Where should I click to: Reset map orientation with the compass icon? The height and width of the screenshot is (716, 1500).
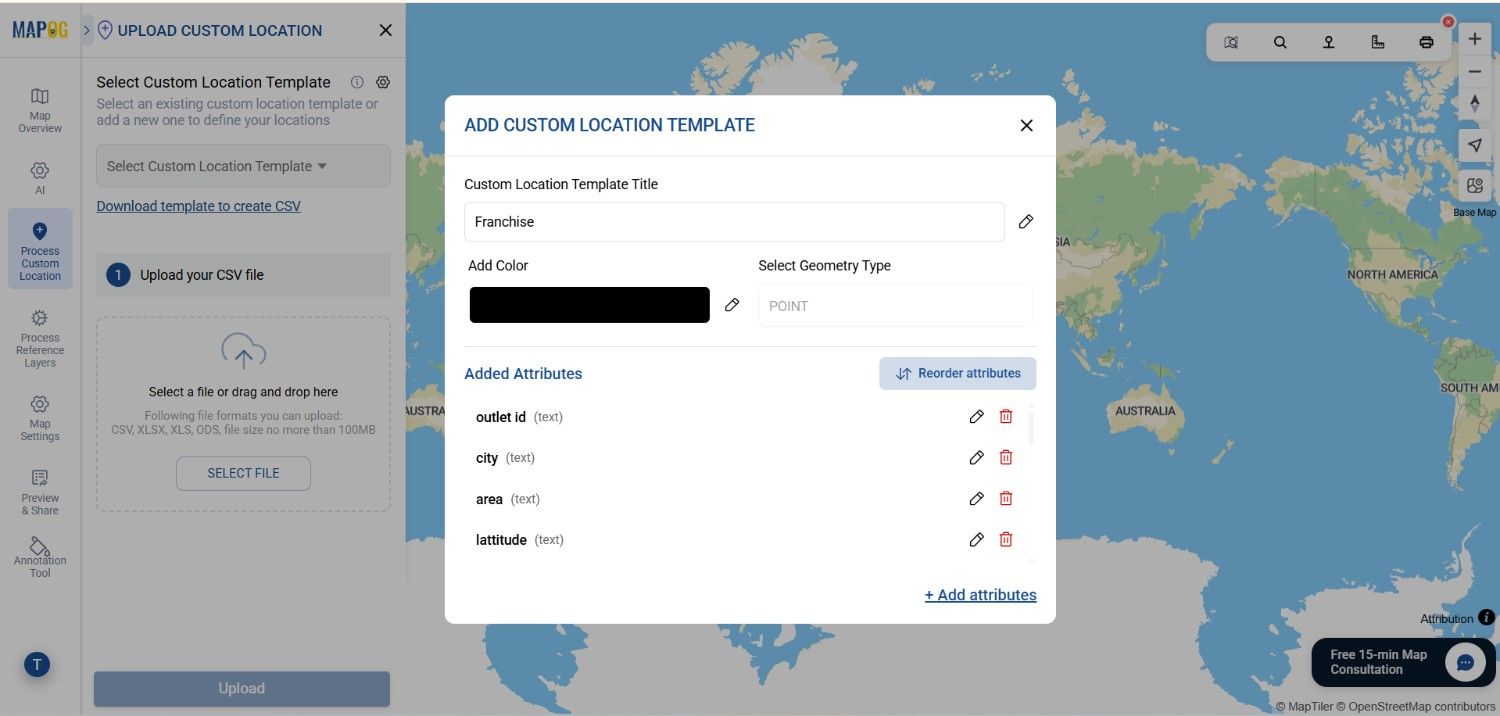(1474, 103)
